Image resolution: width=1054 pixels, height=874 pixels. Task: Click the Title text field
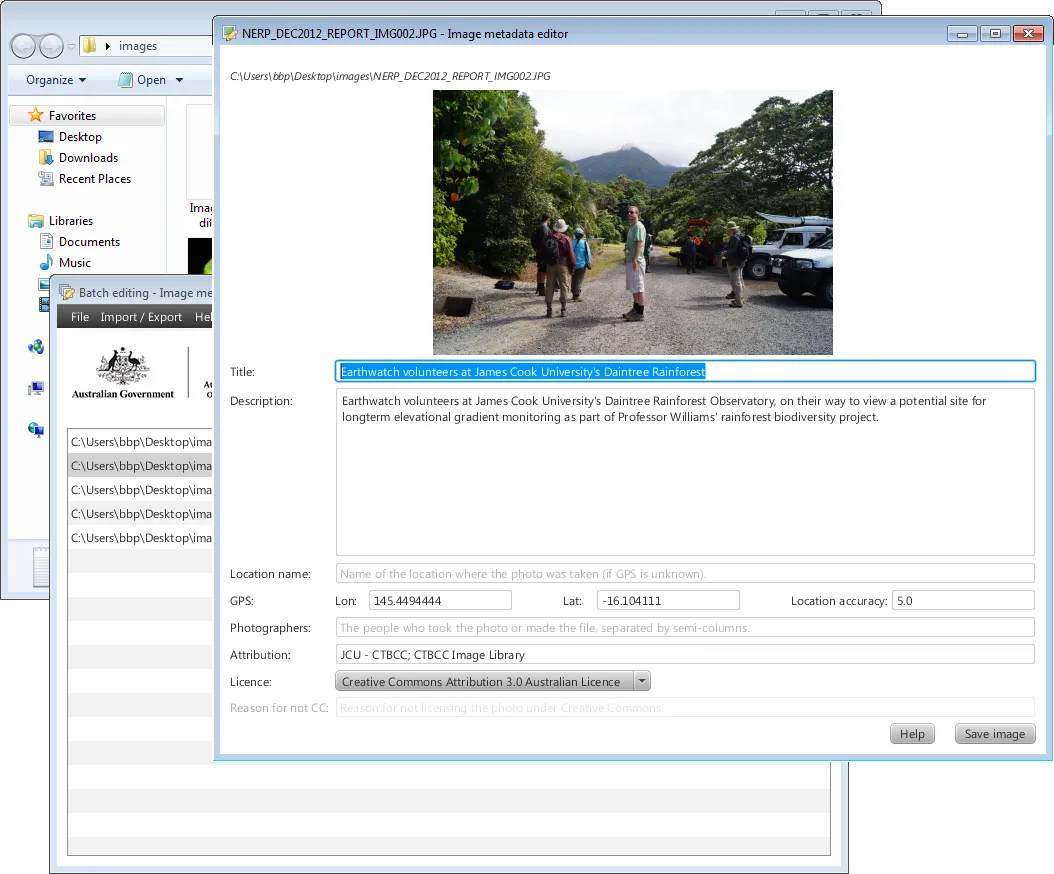685,371
